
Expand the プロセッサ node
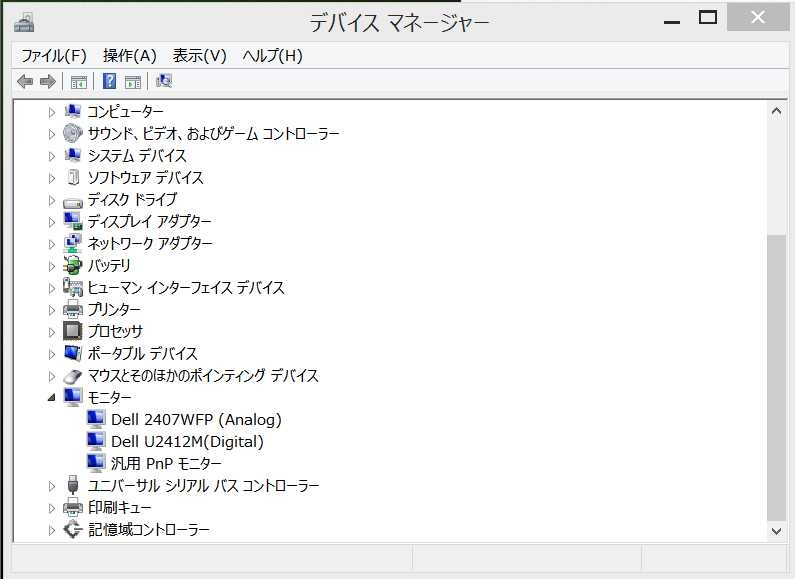pos(52,332)
